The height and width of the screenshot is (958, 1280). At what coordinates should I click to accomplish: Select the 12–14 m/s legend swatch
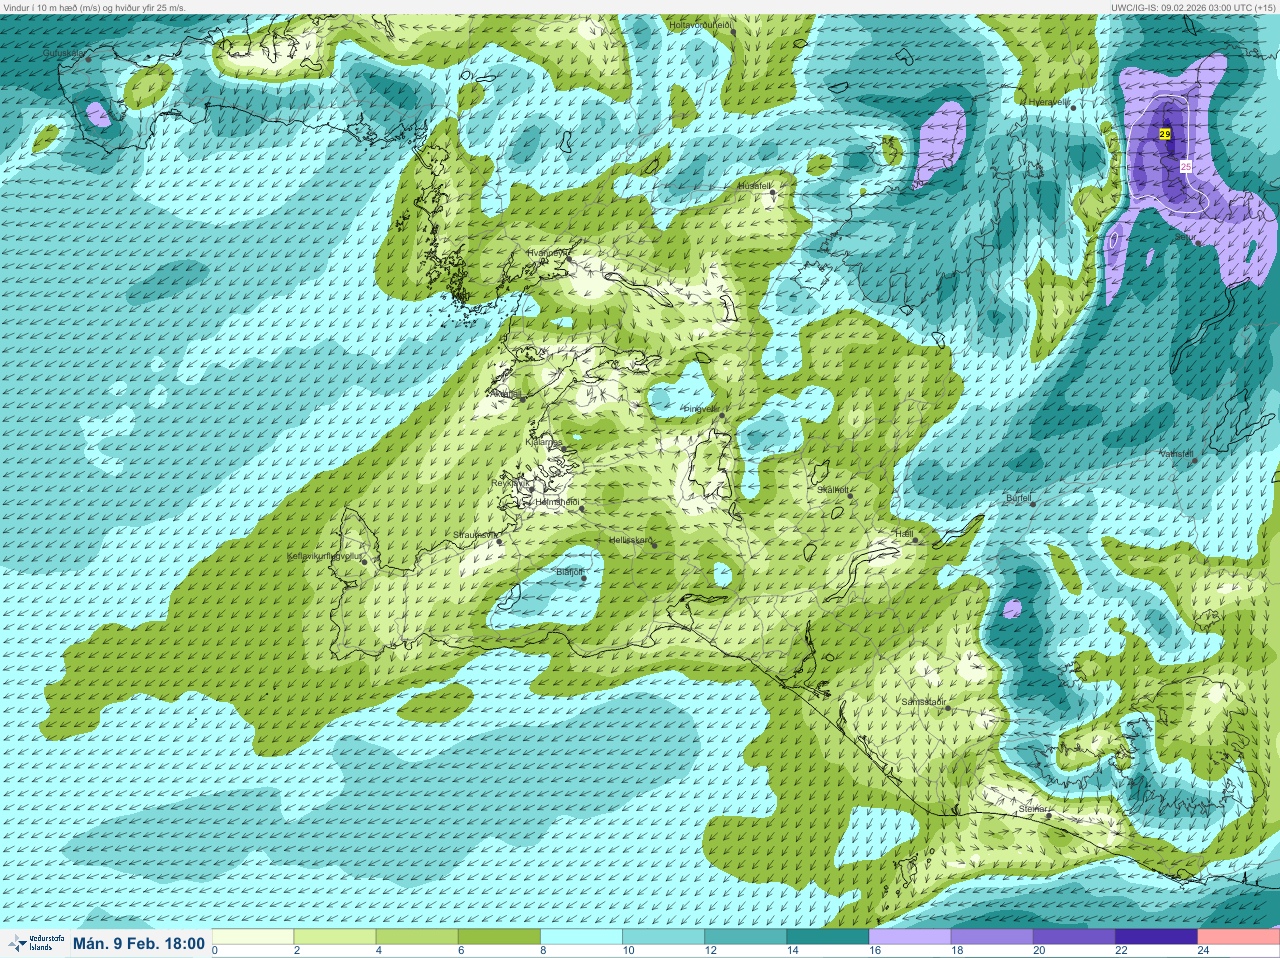pyautogui.click(x=746, y=937)
